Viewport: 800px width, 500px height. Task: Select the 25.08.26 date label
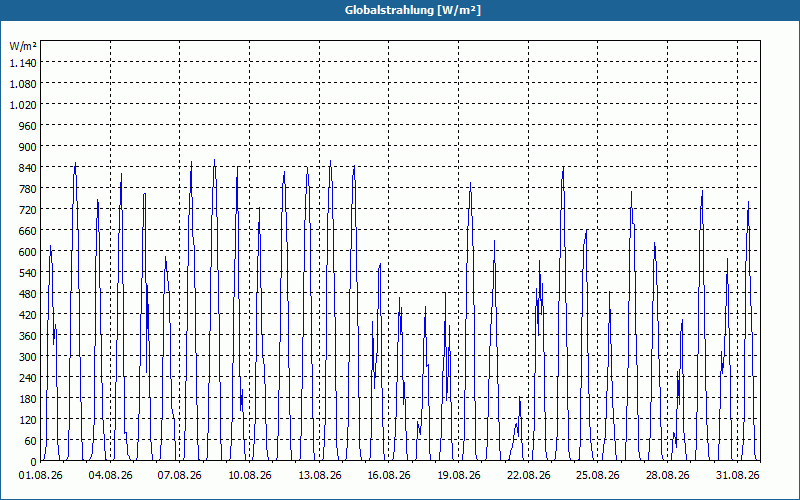click(598, 476)
